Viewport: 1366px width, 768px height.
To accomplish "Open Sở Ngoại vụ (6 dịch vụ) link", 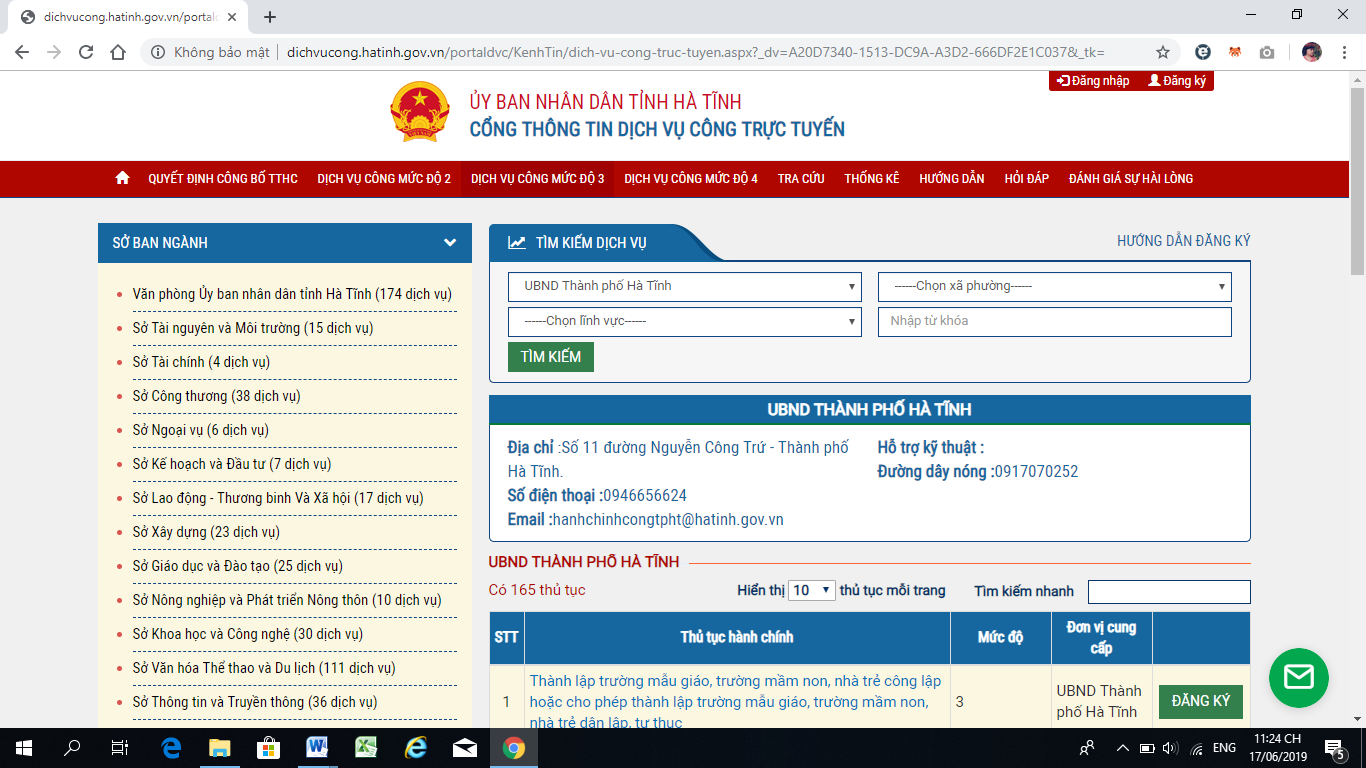I will pyautogui.click(x=200, y=430).
